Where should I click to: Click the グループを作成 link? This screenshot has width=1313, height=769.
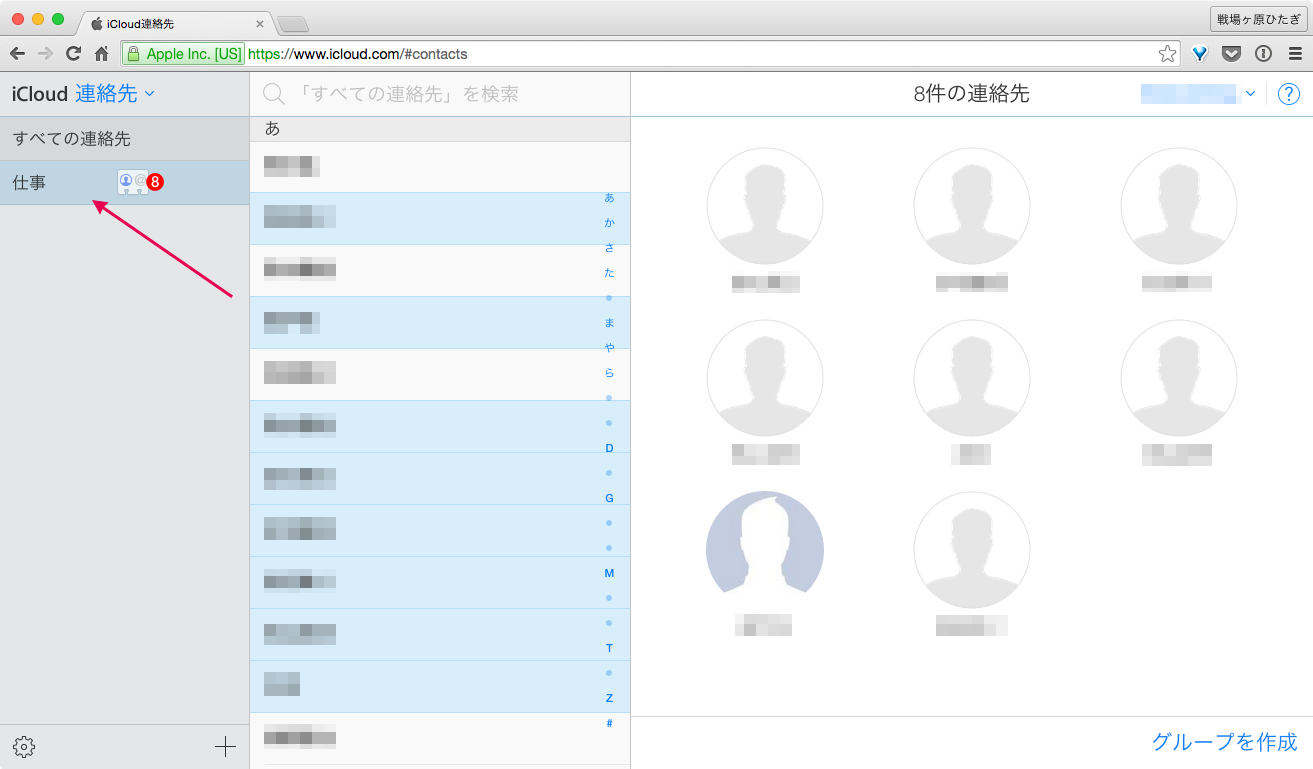click(1224, 742)
